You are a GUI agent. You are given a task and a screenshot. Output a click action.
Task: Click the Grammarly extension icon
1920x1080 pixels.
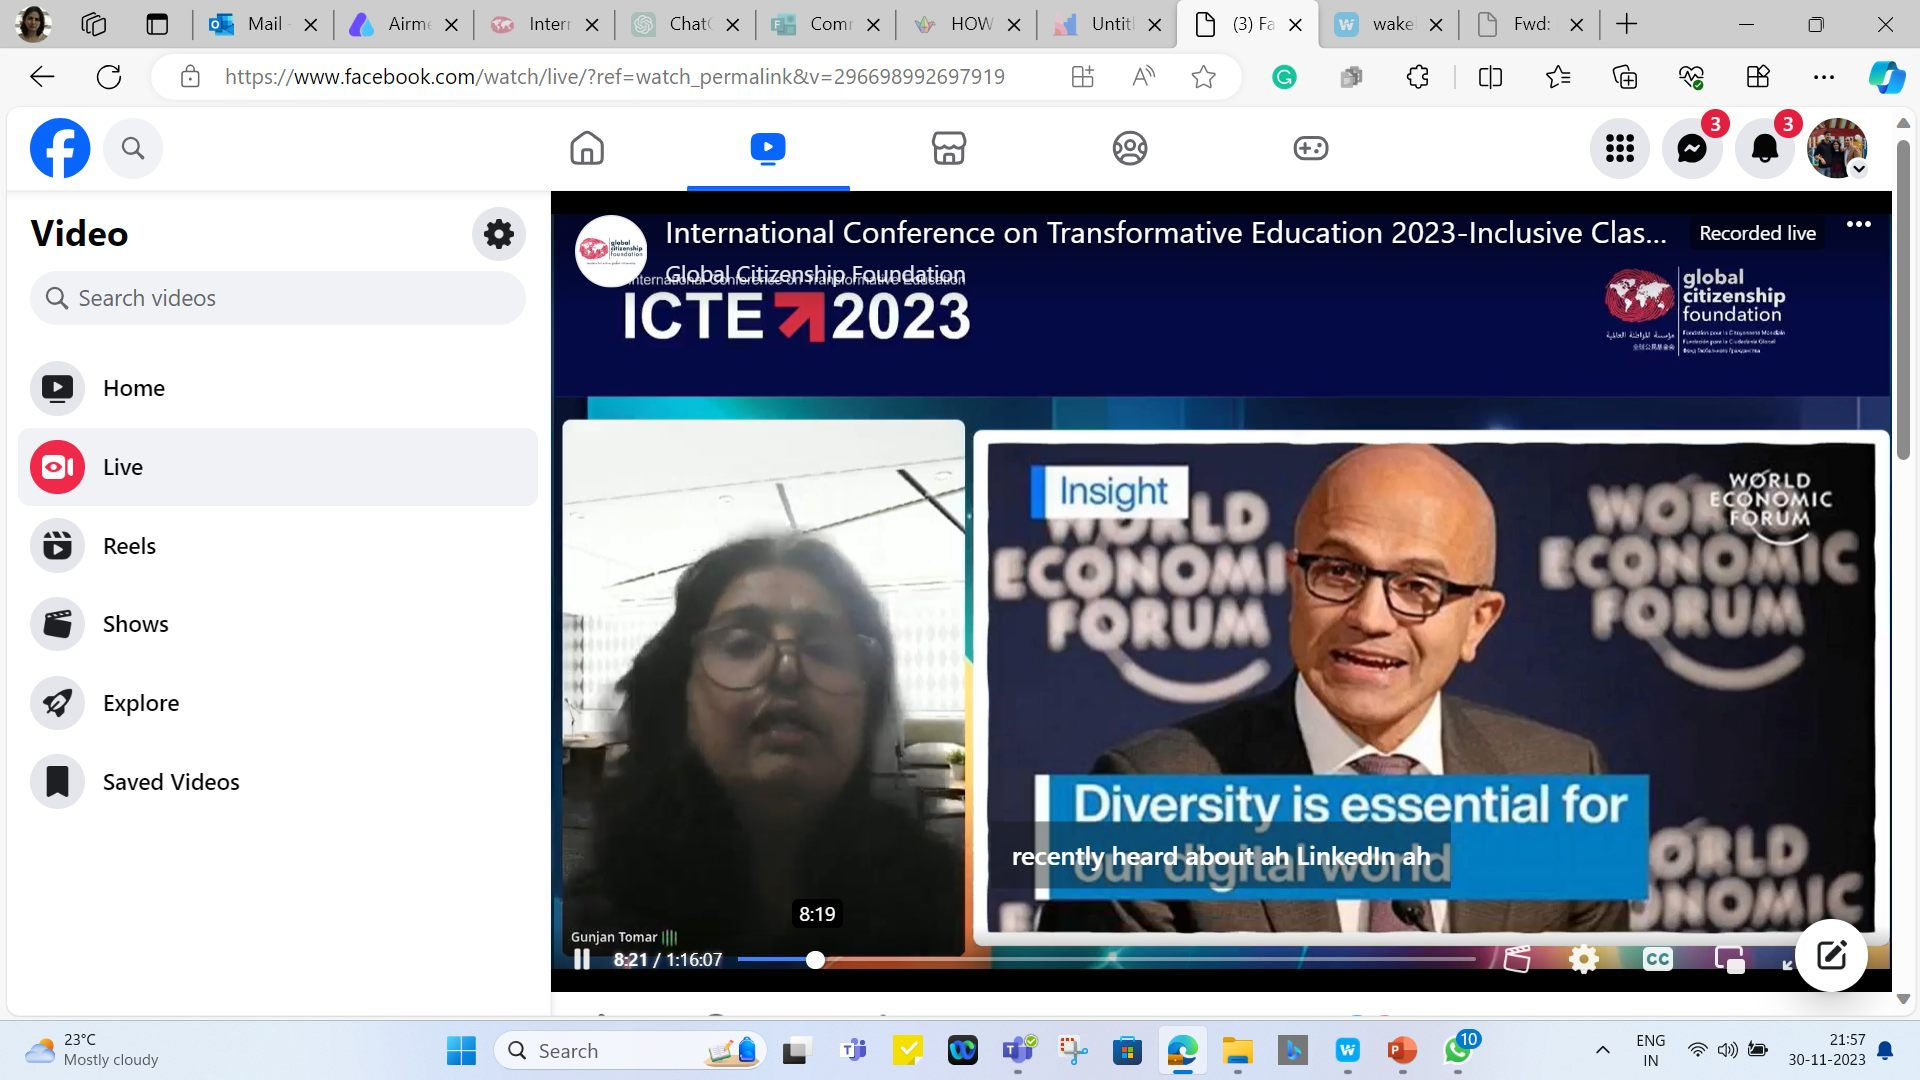[x=1284, y=77]
